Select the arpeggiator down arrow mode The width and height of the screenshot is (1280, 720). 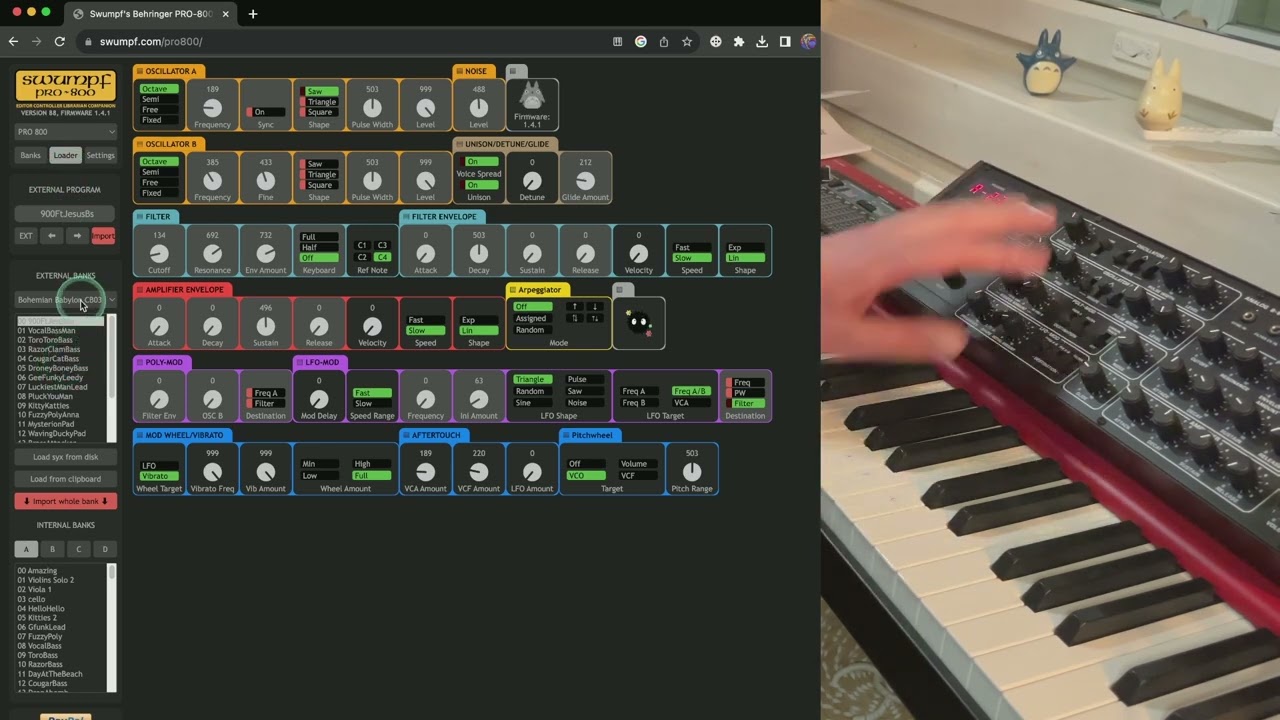point(594,307)
